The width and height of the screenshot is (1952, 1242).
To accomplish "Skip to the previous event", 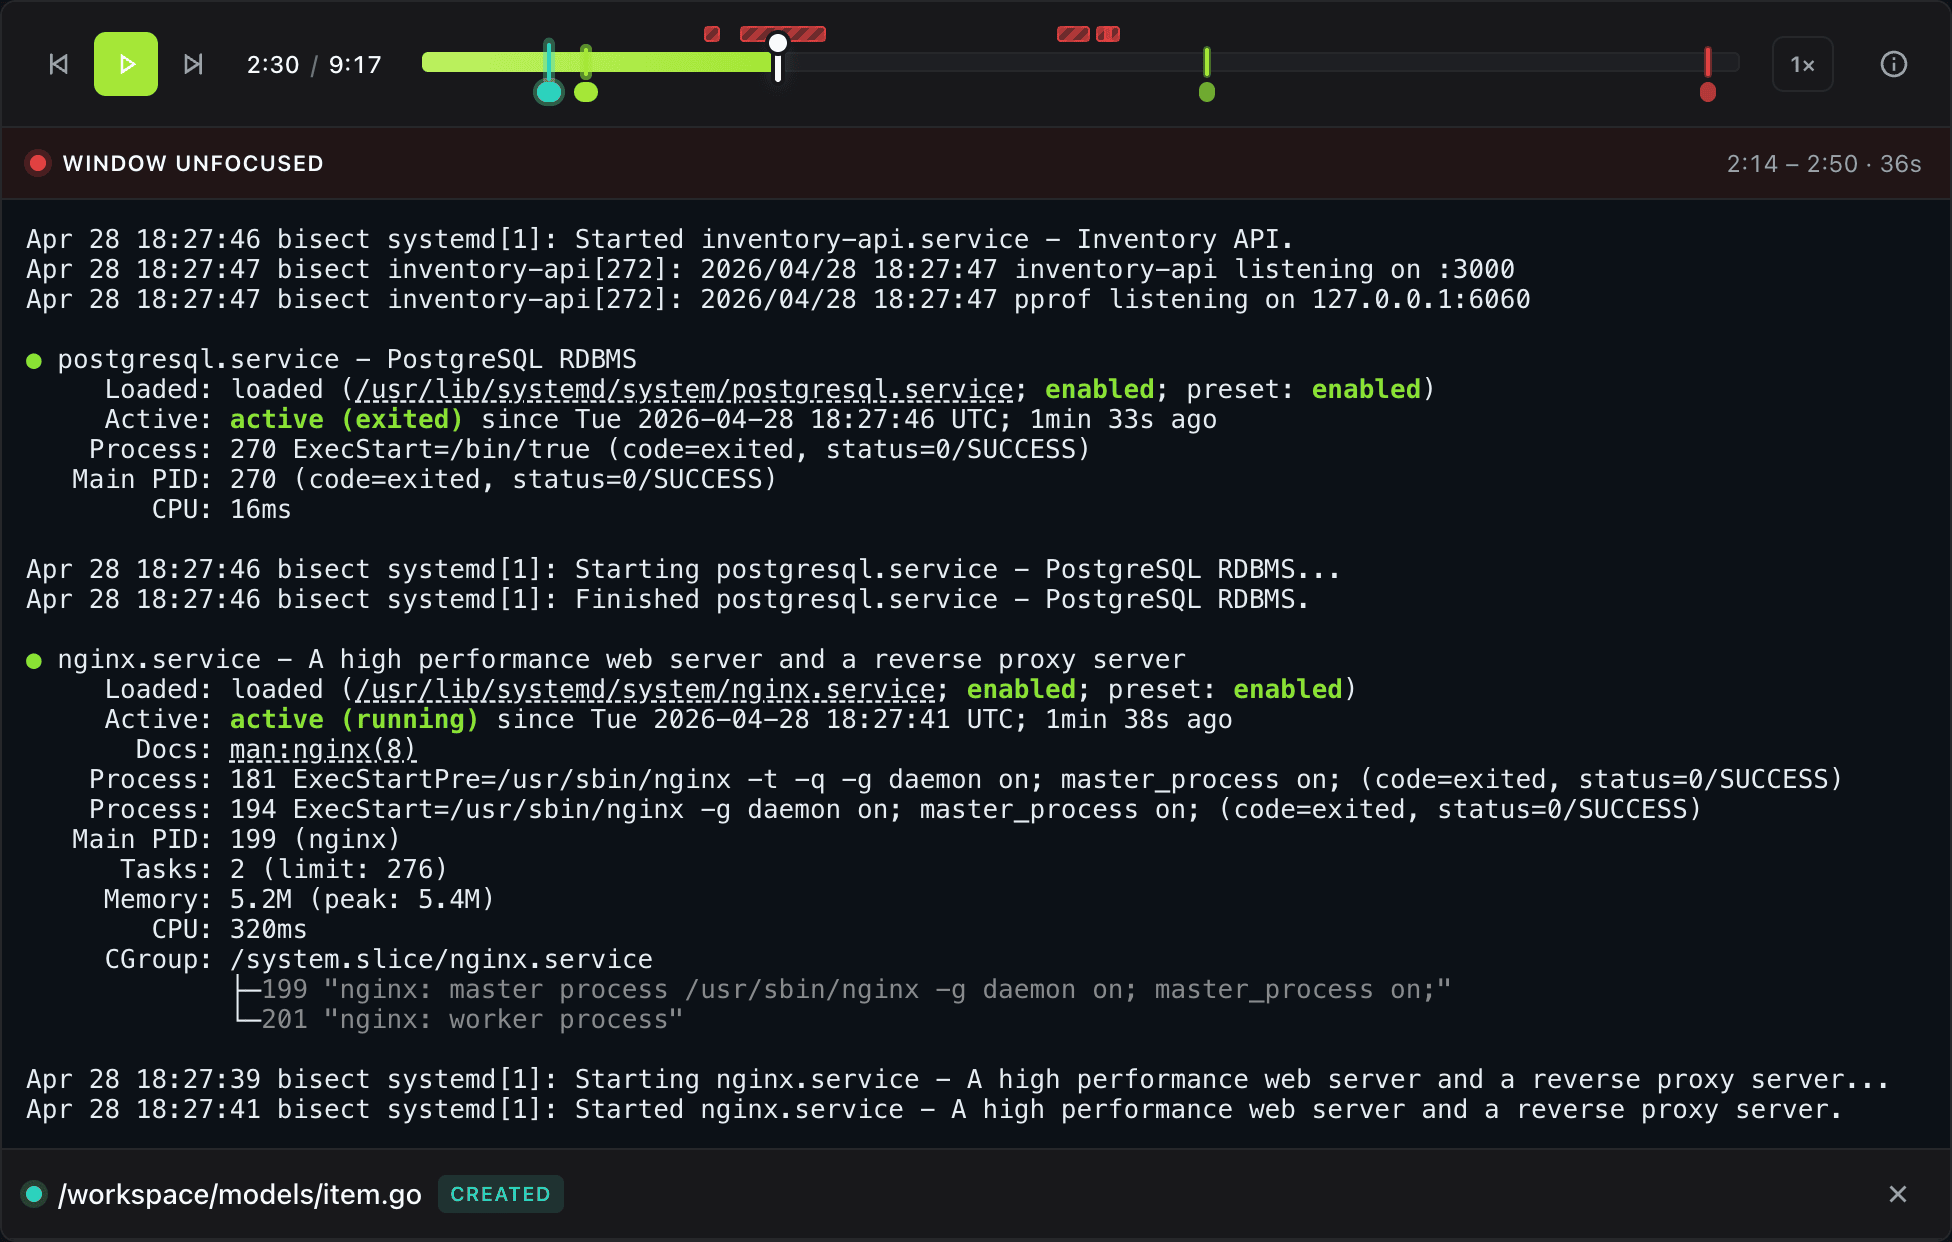I will click(59, 64).
